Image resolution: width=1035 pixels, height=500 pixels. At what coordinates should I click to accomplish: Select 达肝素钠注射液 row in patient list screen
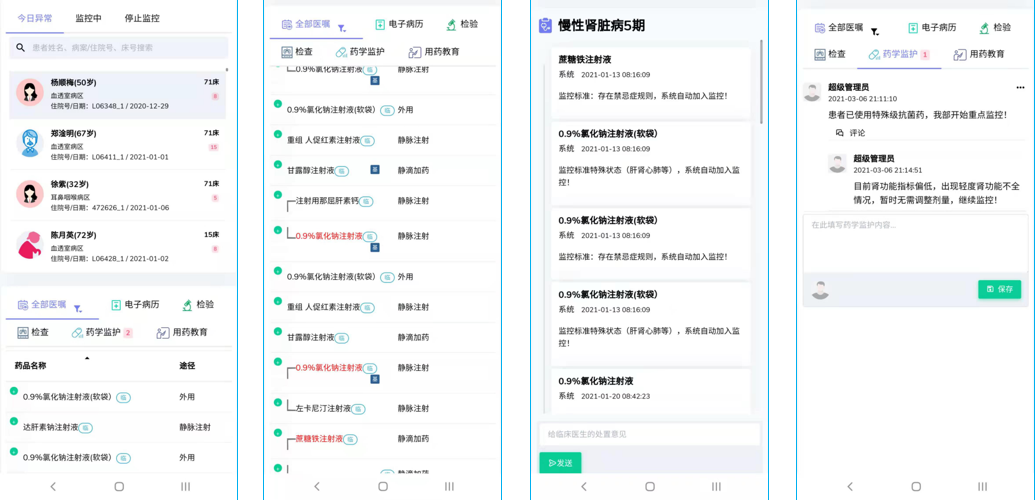click(x=119, y=427)
